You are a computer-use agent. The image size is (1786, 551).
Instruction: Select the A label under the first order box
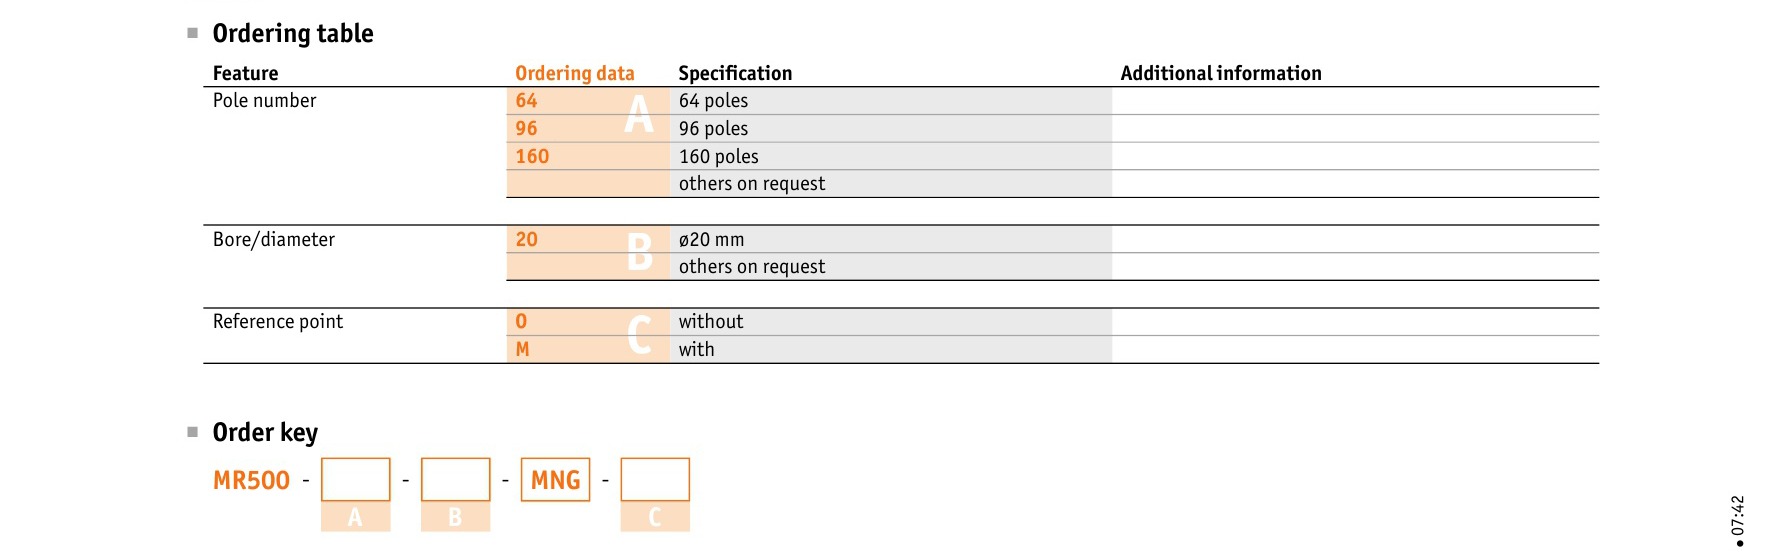click(x=355, y=517)
